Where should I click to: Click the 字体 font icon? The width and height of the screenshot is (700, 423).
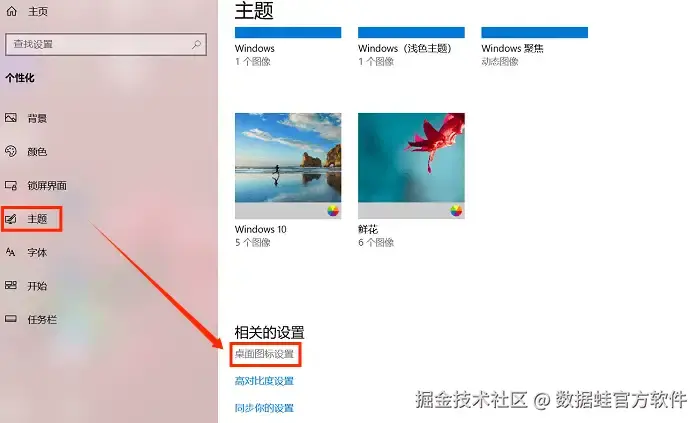pos(11,252)
